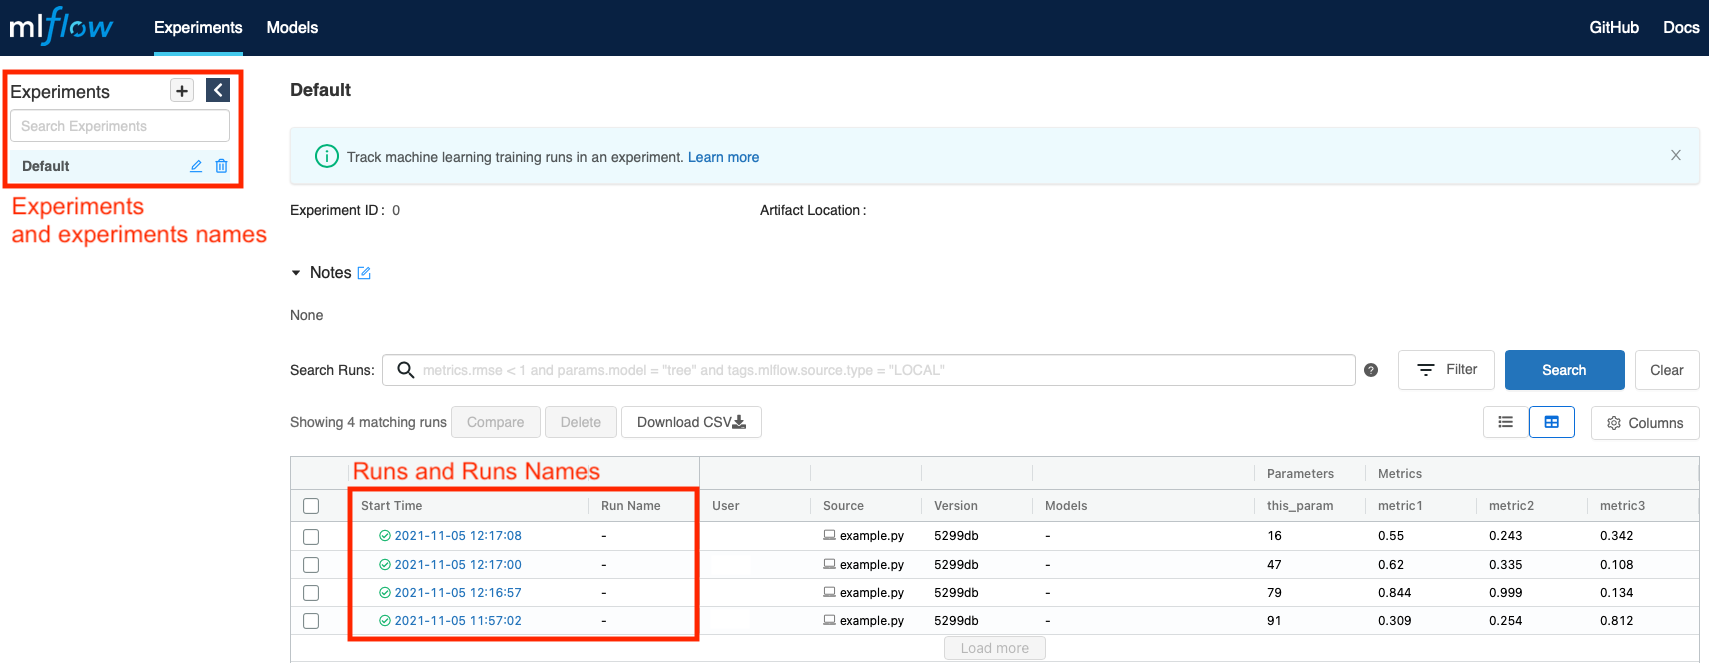This screenshot has width=1709, height=663.
Task: Collapse the Notes section triangle
Action: 296,273
